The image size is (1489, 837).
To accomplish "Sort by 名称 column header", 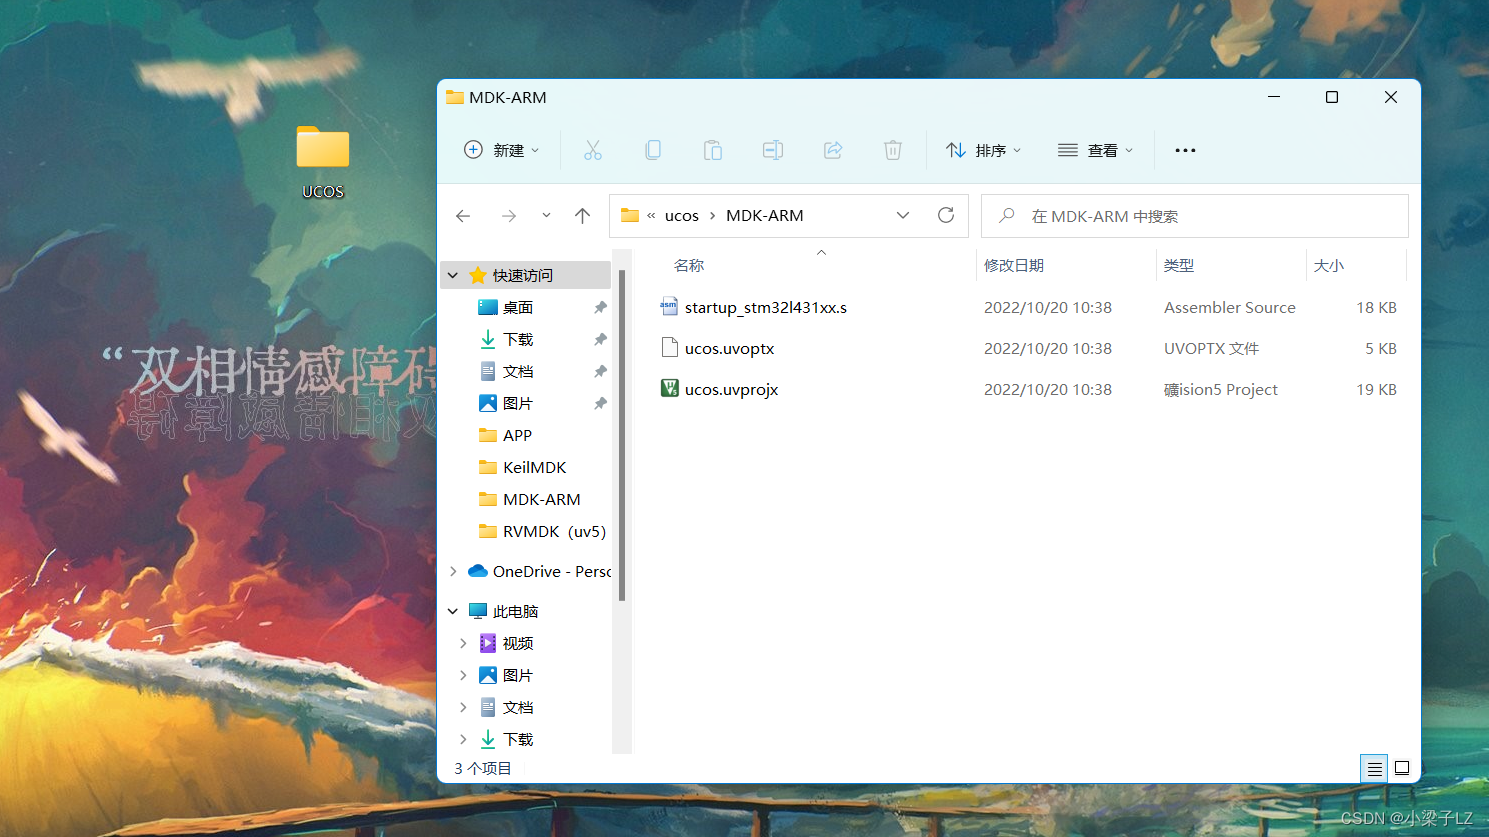I will (689, 265).
